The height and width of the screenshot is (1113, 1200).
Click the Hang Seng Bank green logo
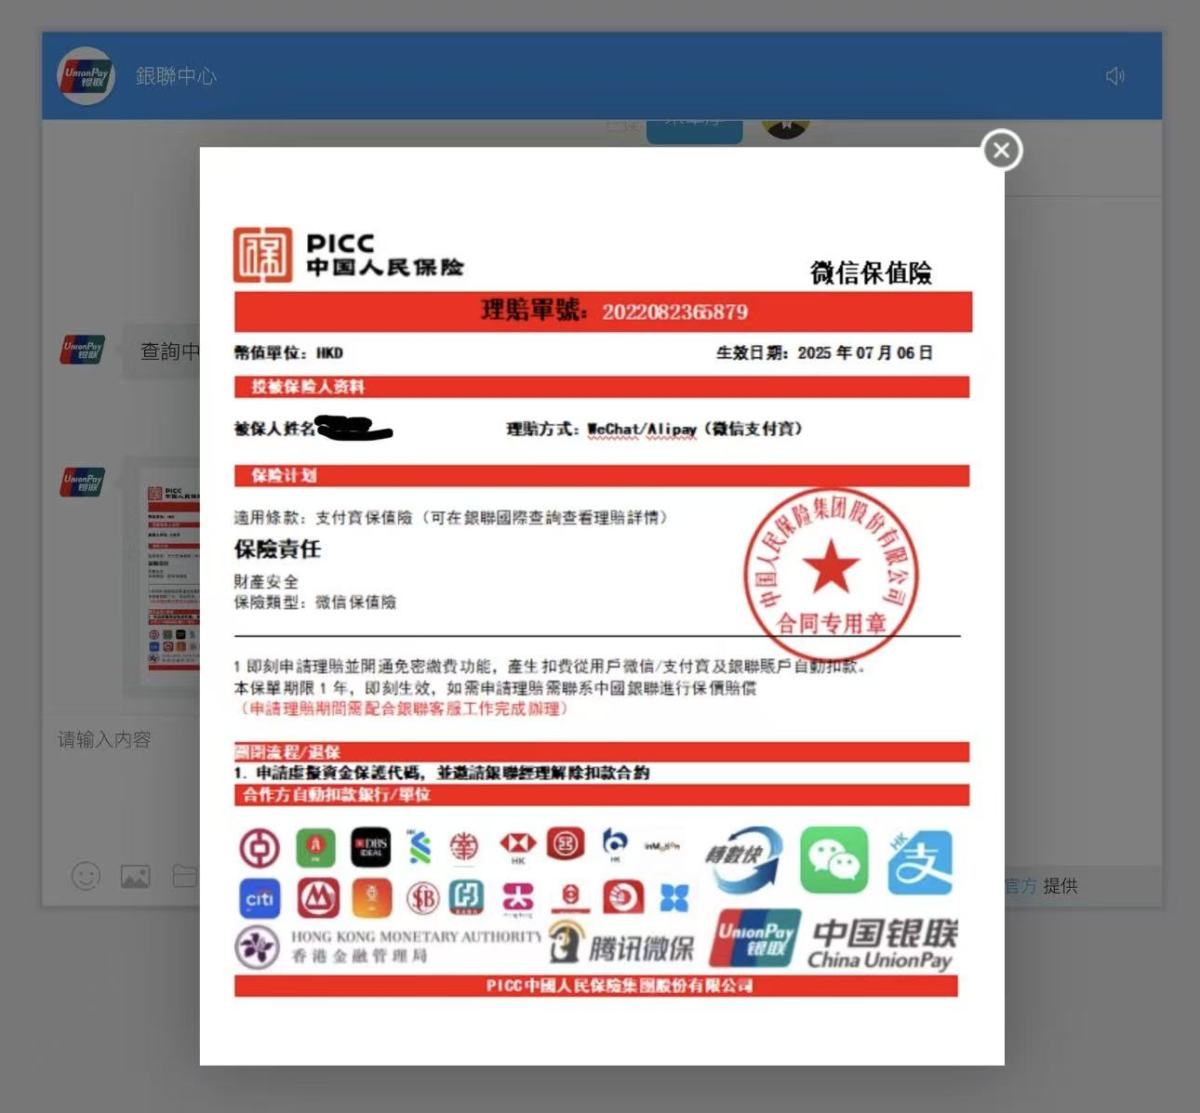point(316,848)
